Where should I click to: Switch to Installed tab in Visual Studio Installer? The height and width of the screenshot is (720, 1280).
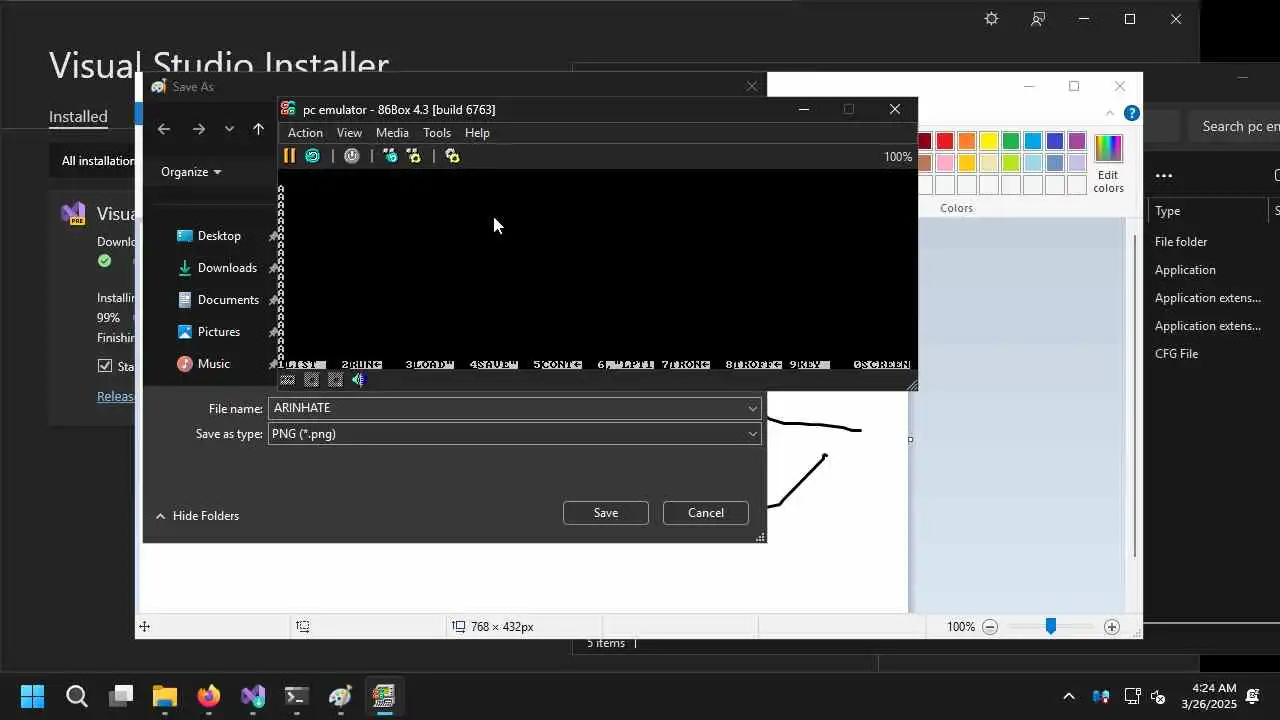[x=78, y=117]
